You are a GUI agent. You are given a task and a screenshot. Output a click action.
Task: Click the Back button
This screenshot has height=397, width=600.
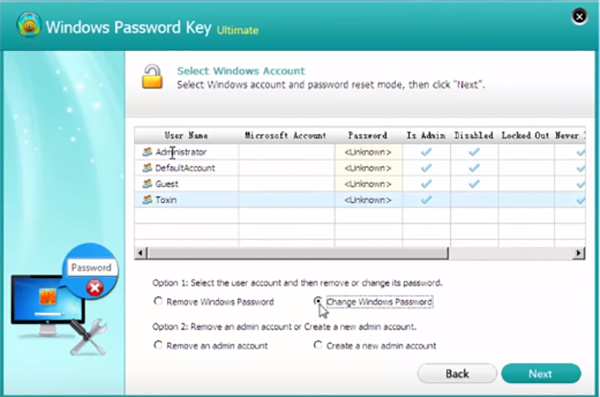[457, 373]
